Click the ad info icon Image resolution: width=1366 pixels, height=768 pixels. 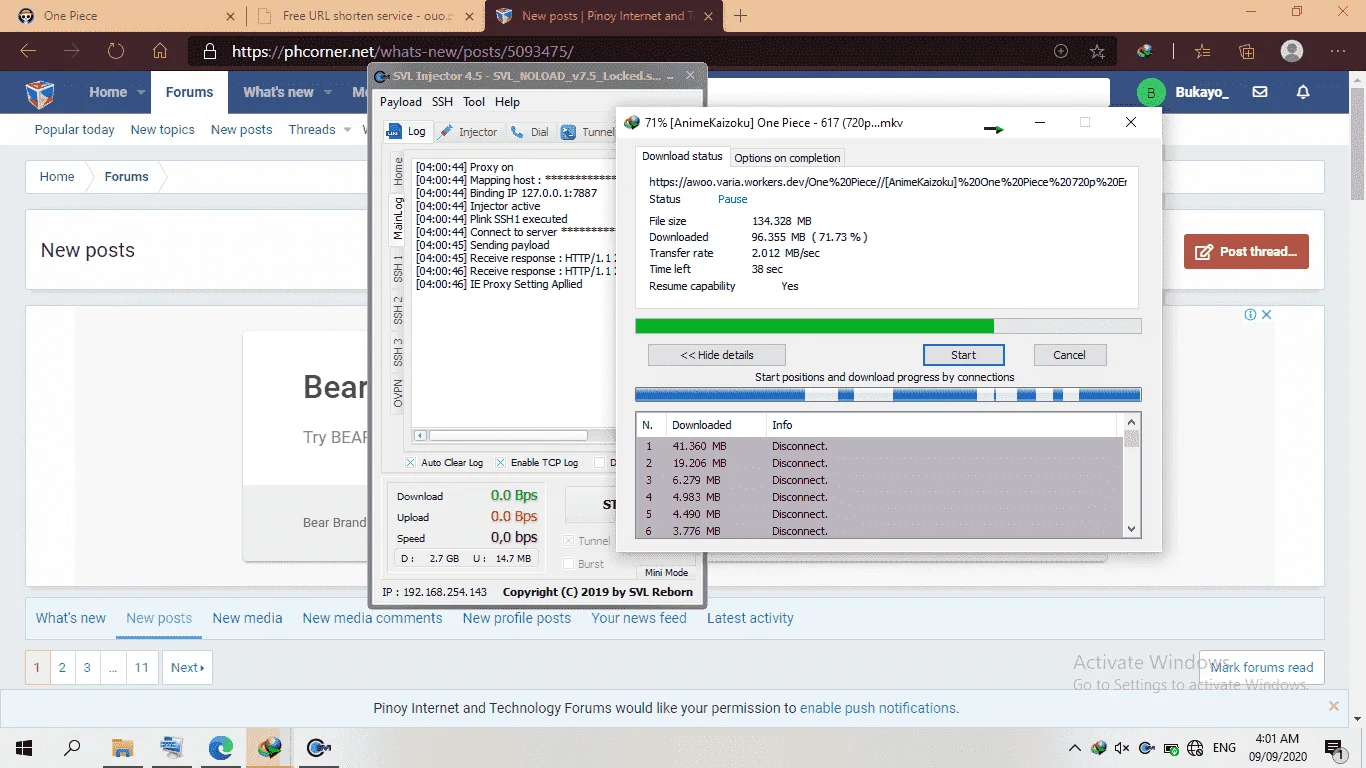[x=1250, y=314]
